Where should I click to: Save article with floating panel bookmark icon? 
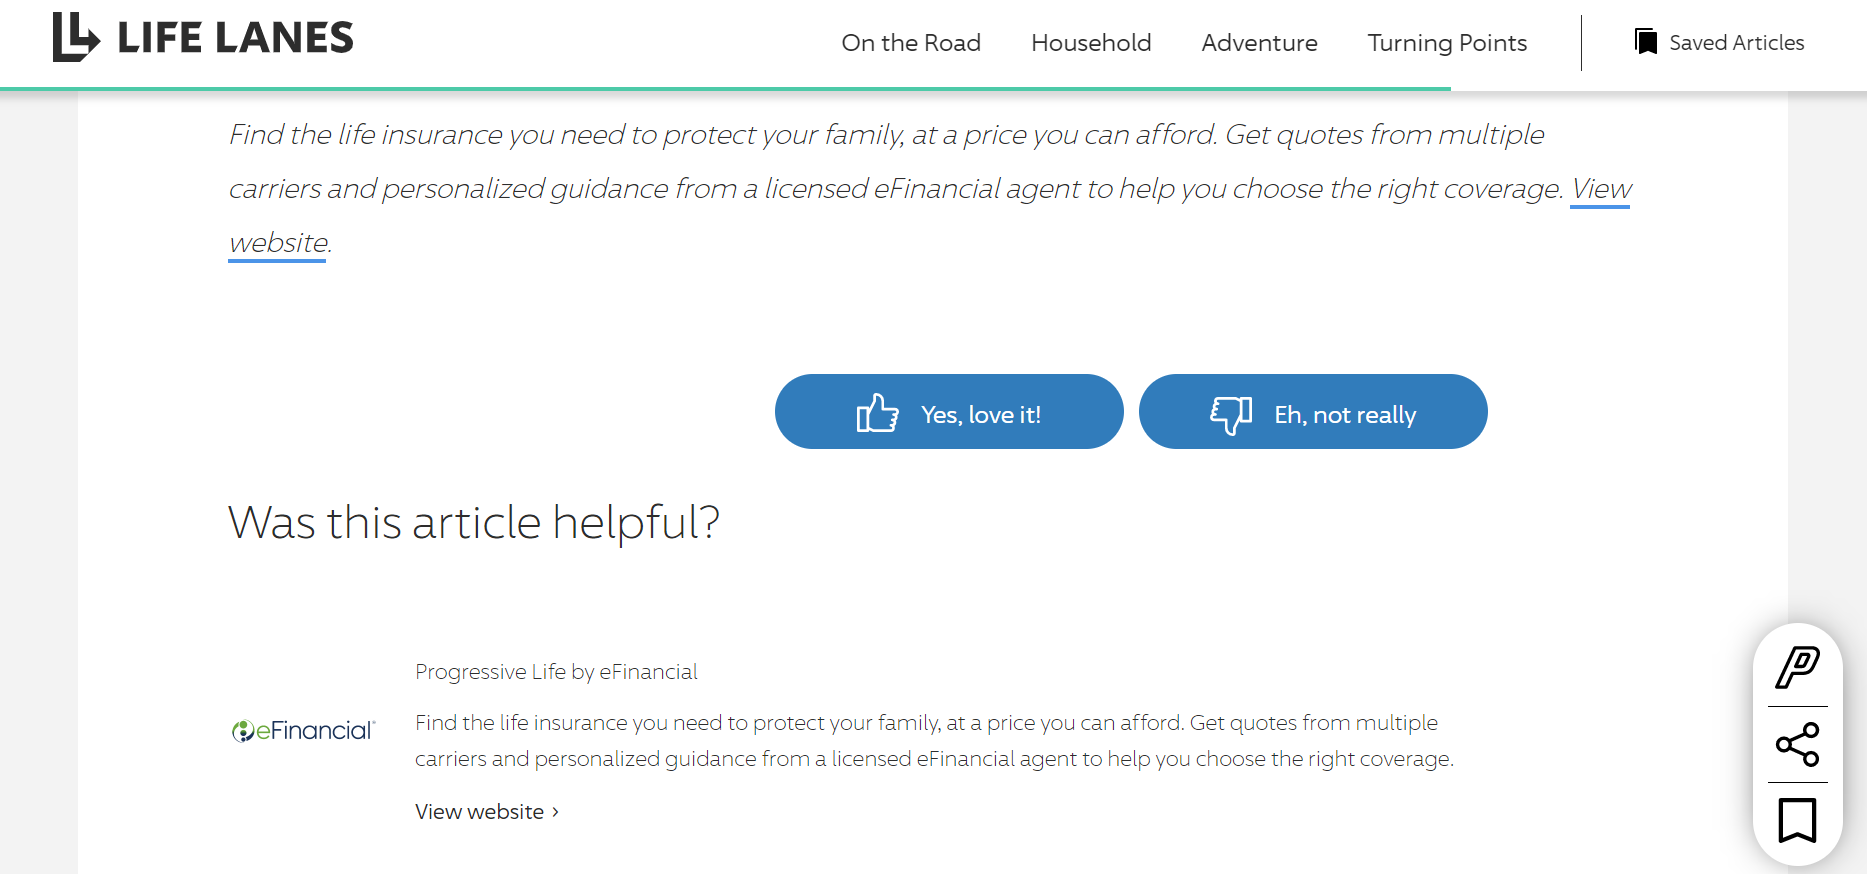click(1797, 821)
